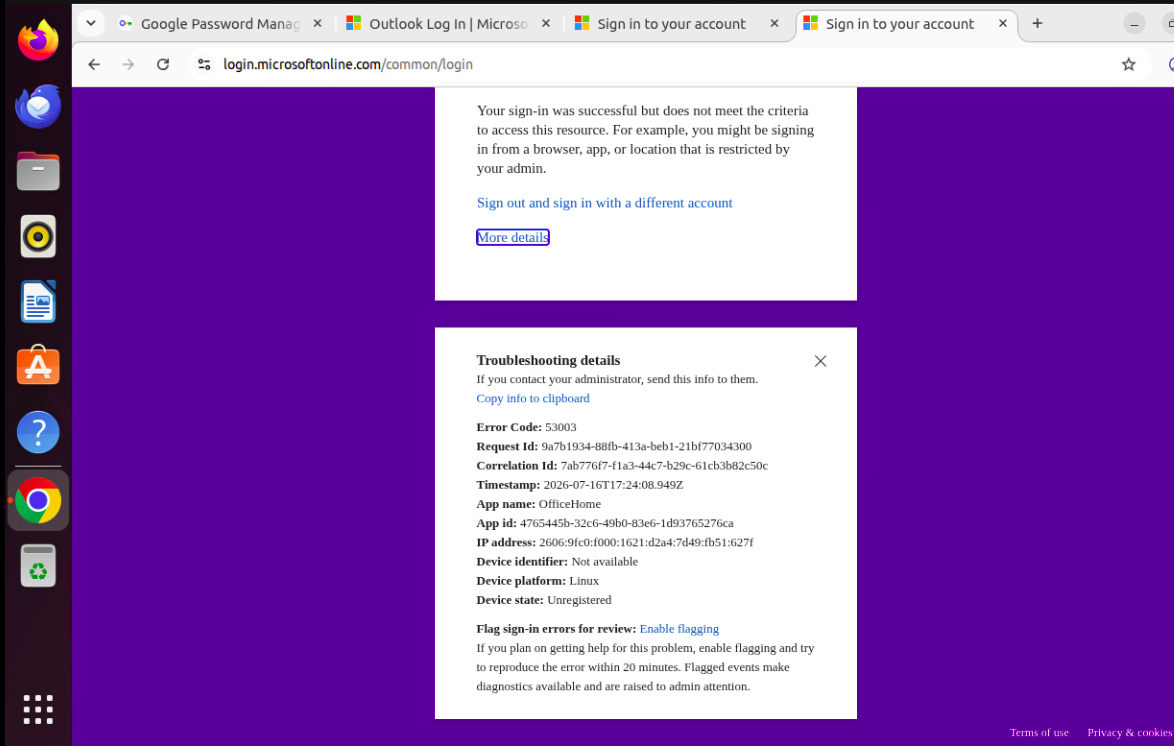
Task: Reload the current page
Action: point(163,64)
